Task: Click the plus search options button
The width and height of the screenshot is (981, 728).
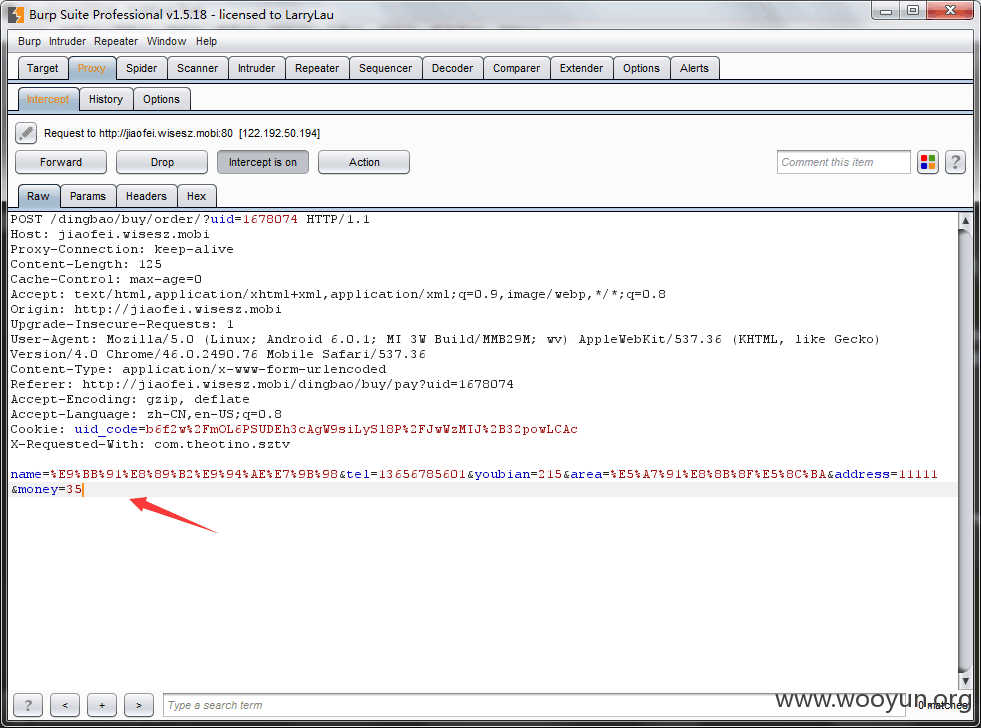Action: pyautogui.click(x=102, y=705)
